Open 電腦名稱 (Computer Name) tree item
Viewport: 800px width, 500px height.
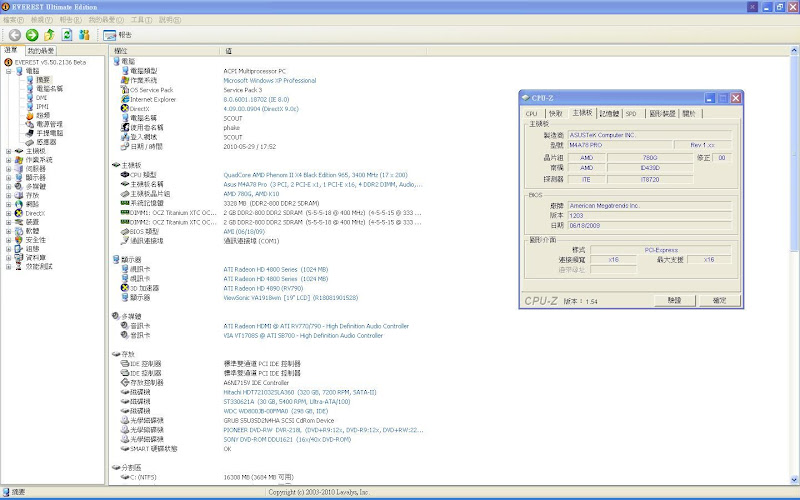(x=49, y=88)
